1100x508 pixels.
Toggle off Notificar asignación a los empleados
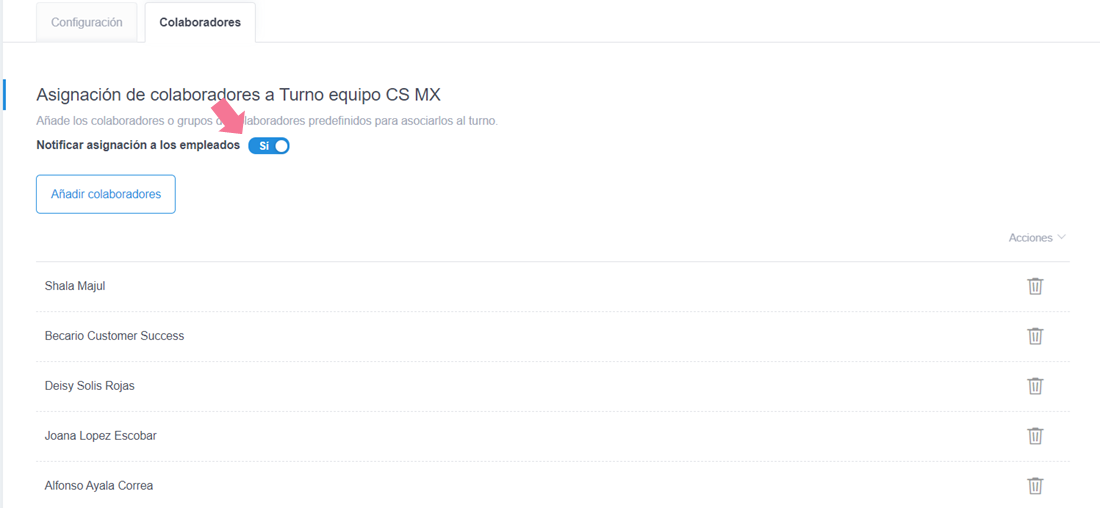point(269,146)
